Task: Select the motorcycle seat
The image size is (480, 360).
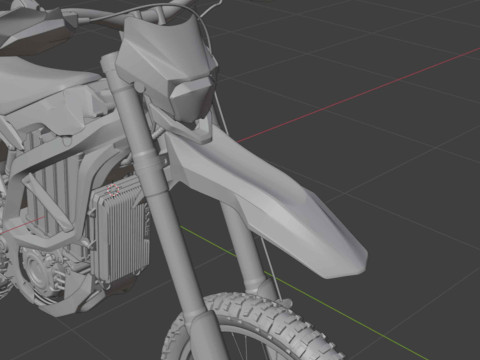Action: pos(43,82)
